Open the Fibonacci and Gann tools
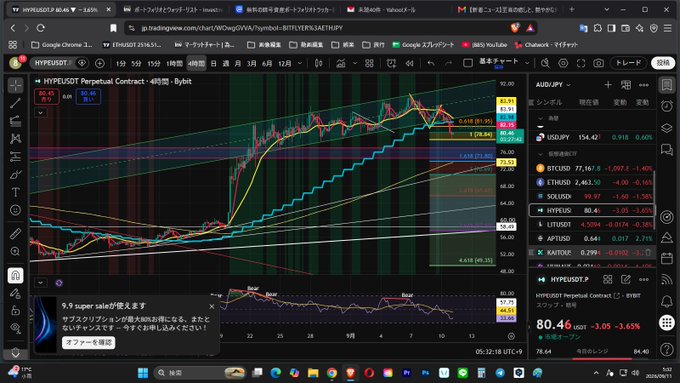 (15, 121)
